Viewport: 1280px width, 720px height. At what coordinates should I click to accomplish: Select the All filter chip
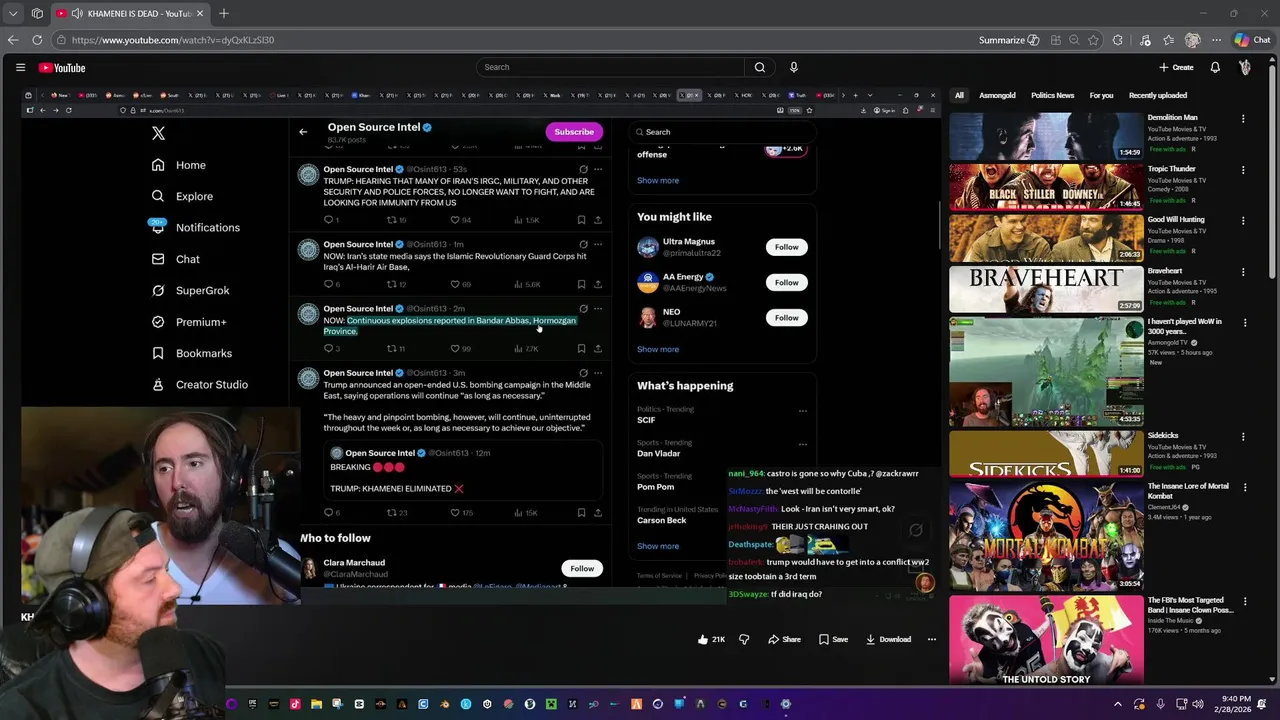click(959, 95)
